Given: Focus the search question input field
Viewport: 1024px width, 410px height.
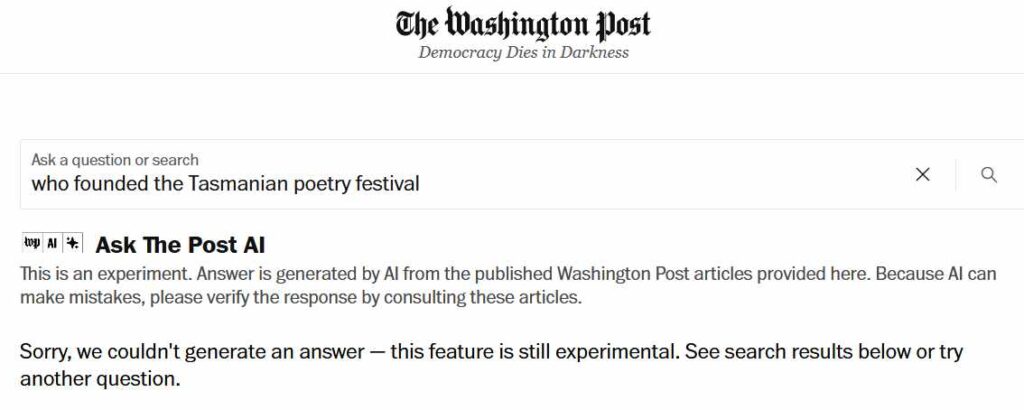Looking at the screenshot, I should point(457,174).
